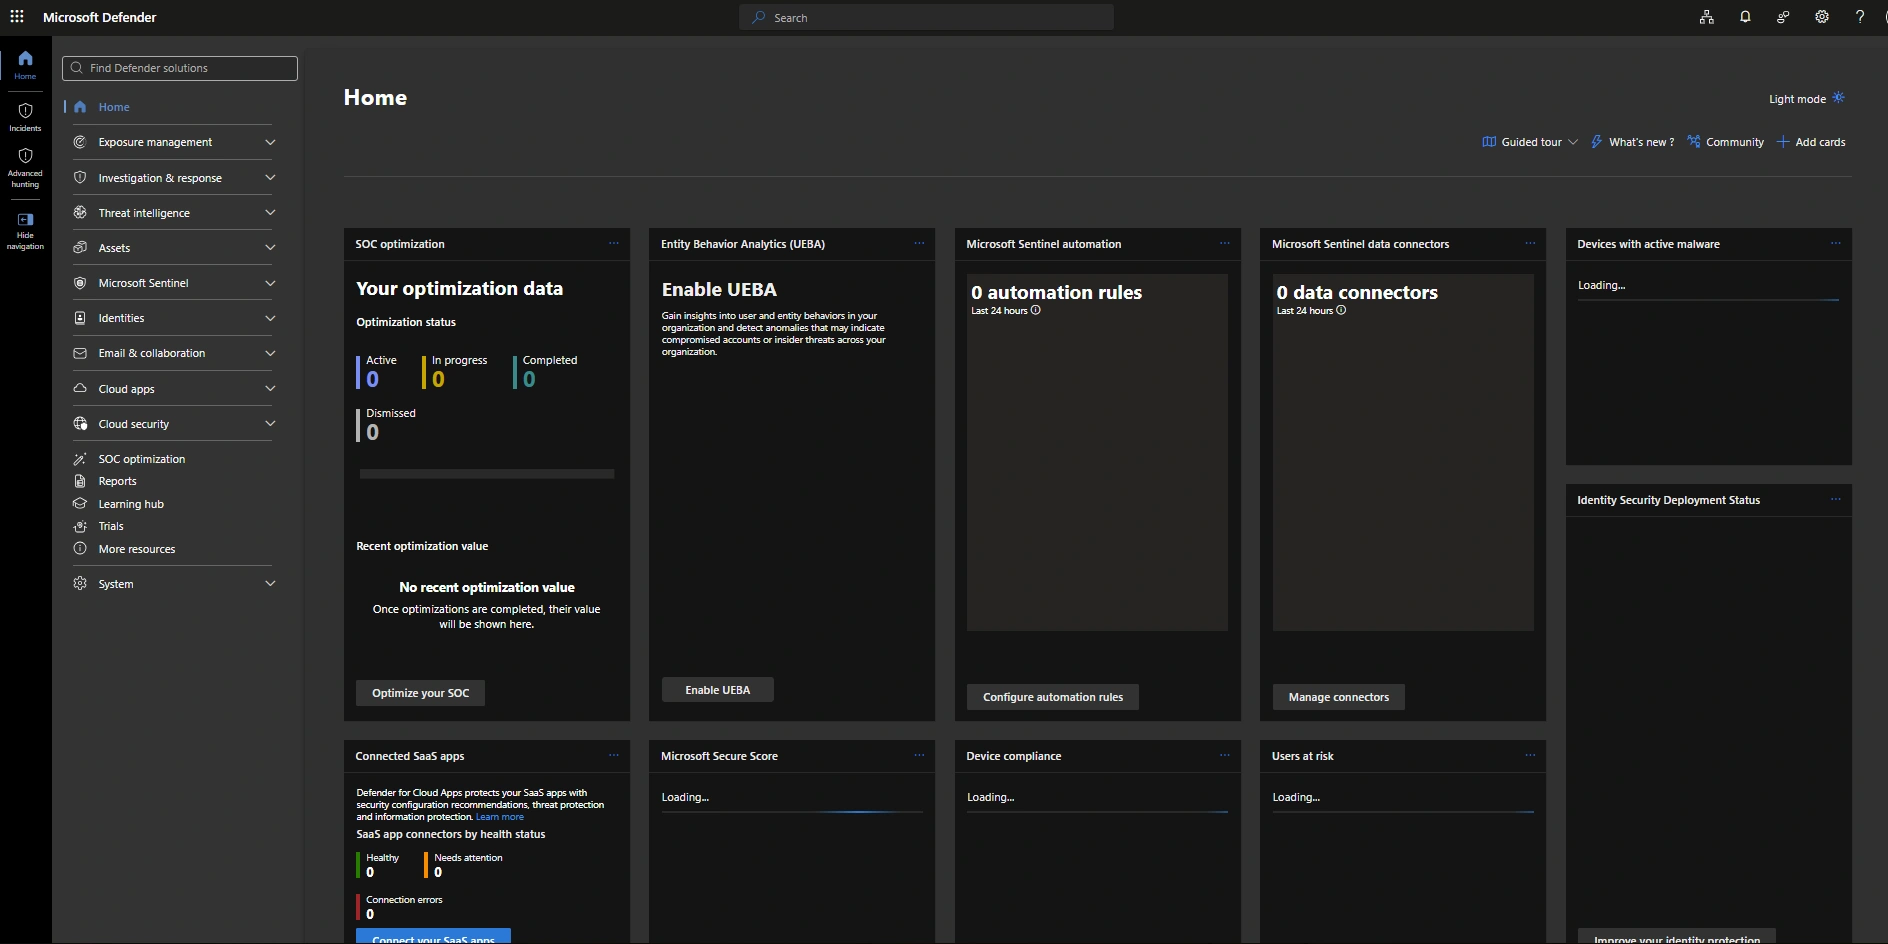Open the Guided tour dropdown
1888x944 pixels.
tap(1530, 142)
